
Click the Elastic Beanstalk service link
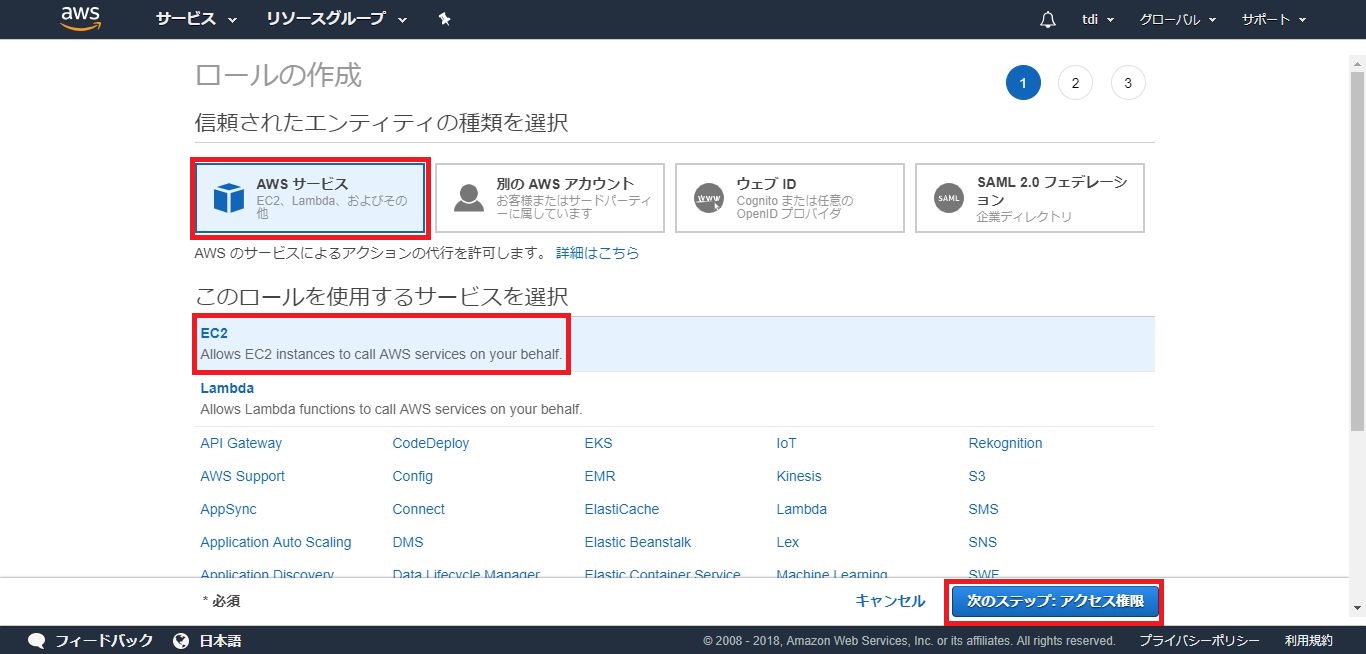coord(637,542)
